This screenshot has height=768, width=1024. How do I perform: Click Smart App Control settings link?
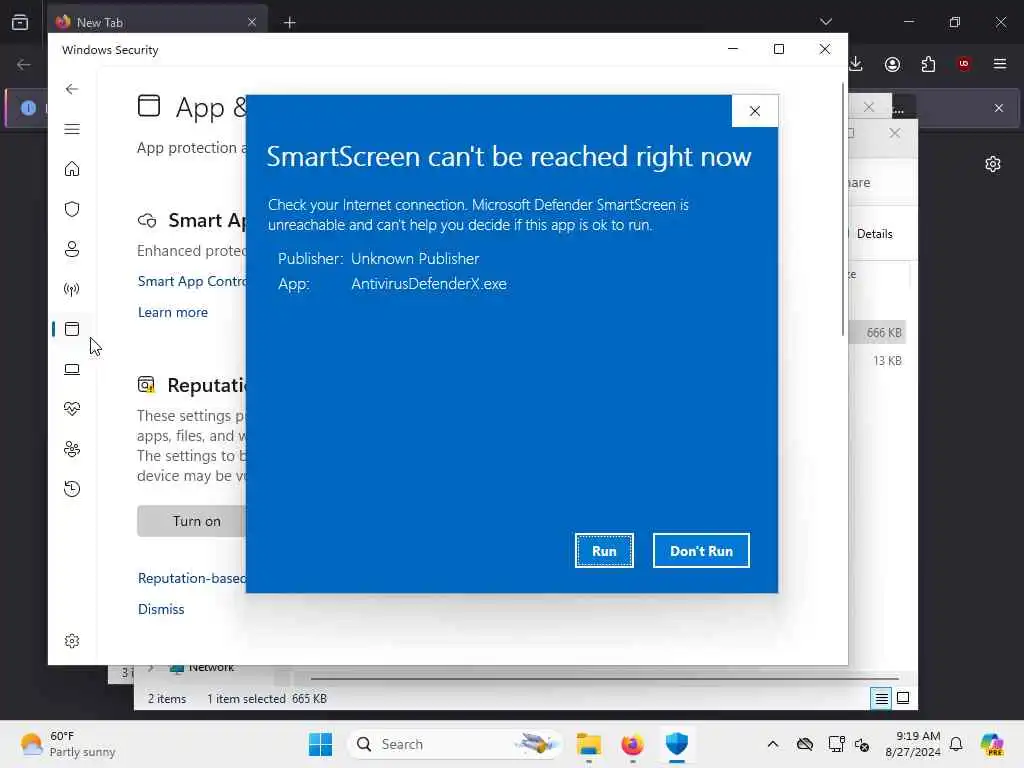click(x=192, y=281)
